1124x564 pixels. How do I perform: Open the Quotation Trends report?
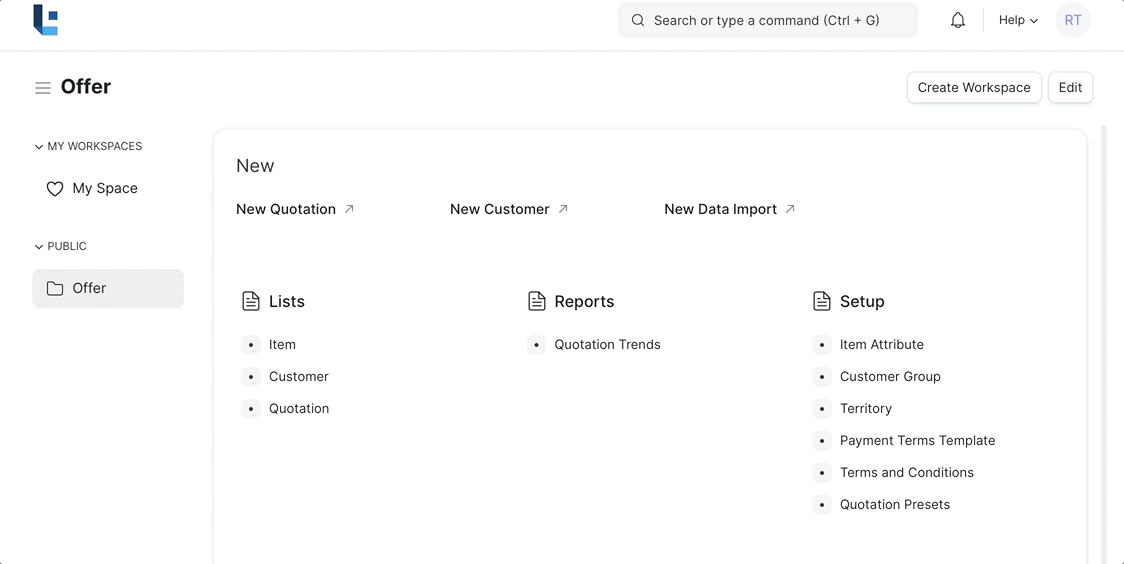607,345
